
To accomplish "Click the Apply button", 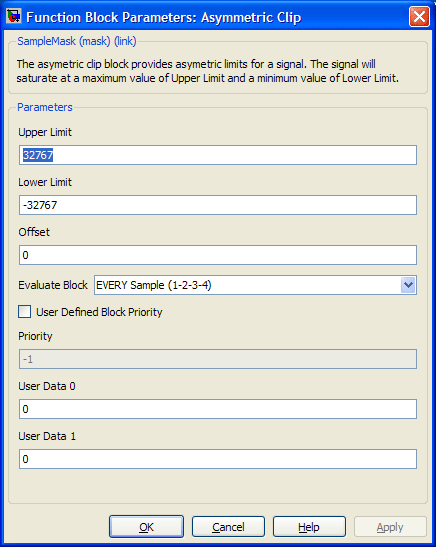I will [390, 527].
